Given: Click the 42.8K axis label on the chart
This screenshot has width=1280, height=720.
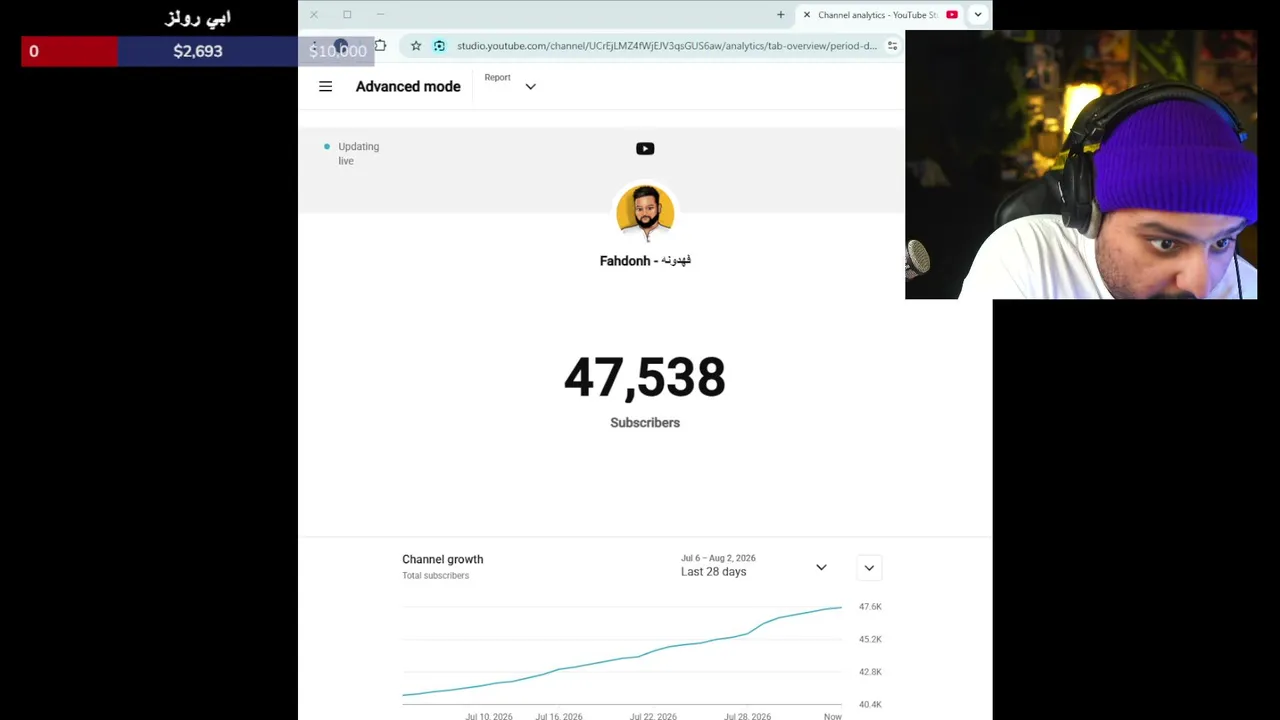Looking at the screenshot, I should (x=870, y=672).
